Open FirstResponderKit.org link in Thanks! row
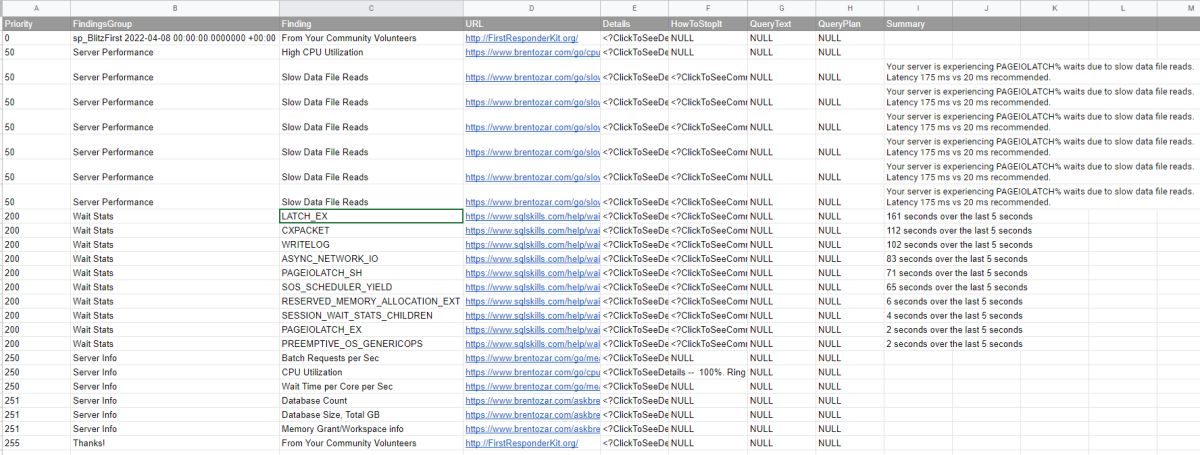Image resolution: width=1200 pixels, height=455 pixels. coord(522,443)
